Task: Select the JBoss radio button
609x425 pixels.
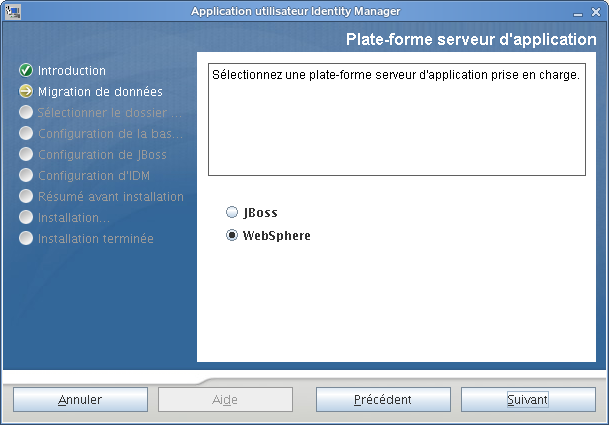Action: (232, 213)
